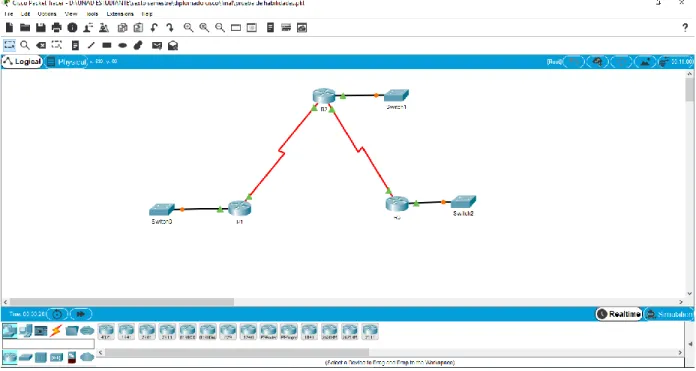The width and height of the screenshot is (696, 371).
Task: Select the Miscellaneous devices category
Action: [x=72, y=331]
